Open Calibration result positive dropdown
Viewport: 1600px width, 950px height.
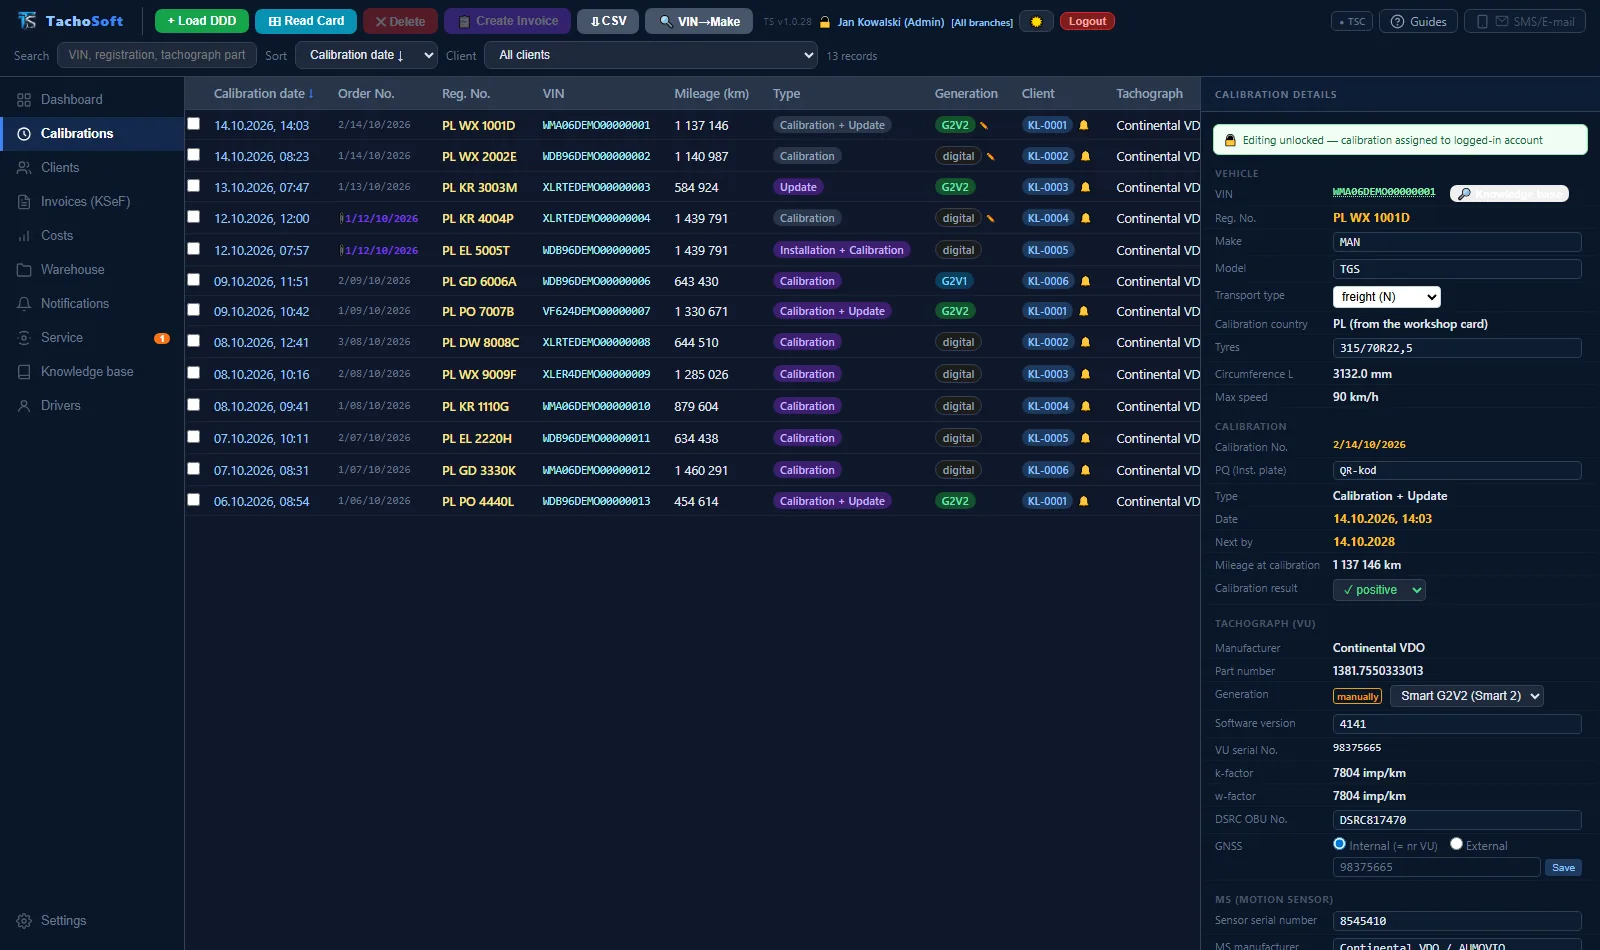1379,590
